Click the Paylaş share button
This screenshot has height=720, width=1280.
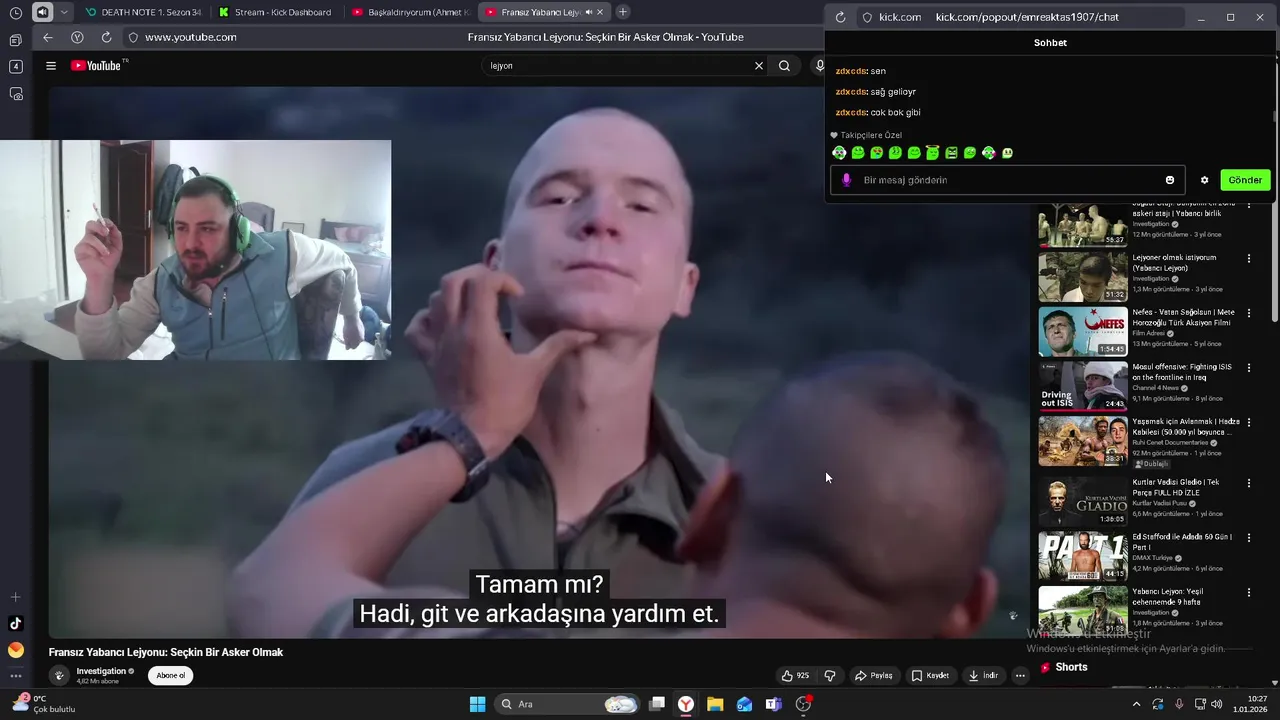(x=874, y=676)
